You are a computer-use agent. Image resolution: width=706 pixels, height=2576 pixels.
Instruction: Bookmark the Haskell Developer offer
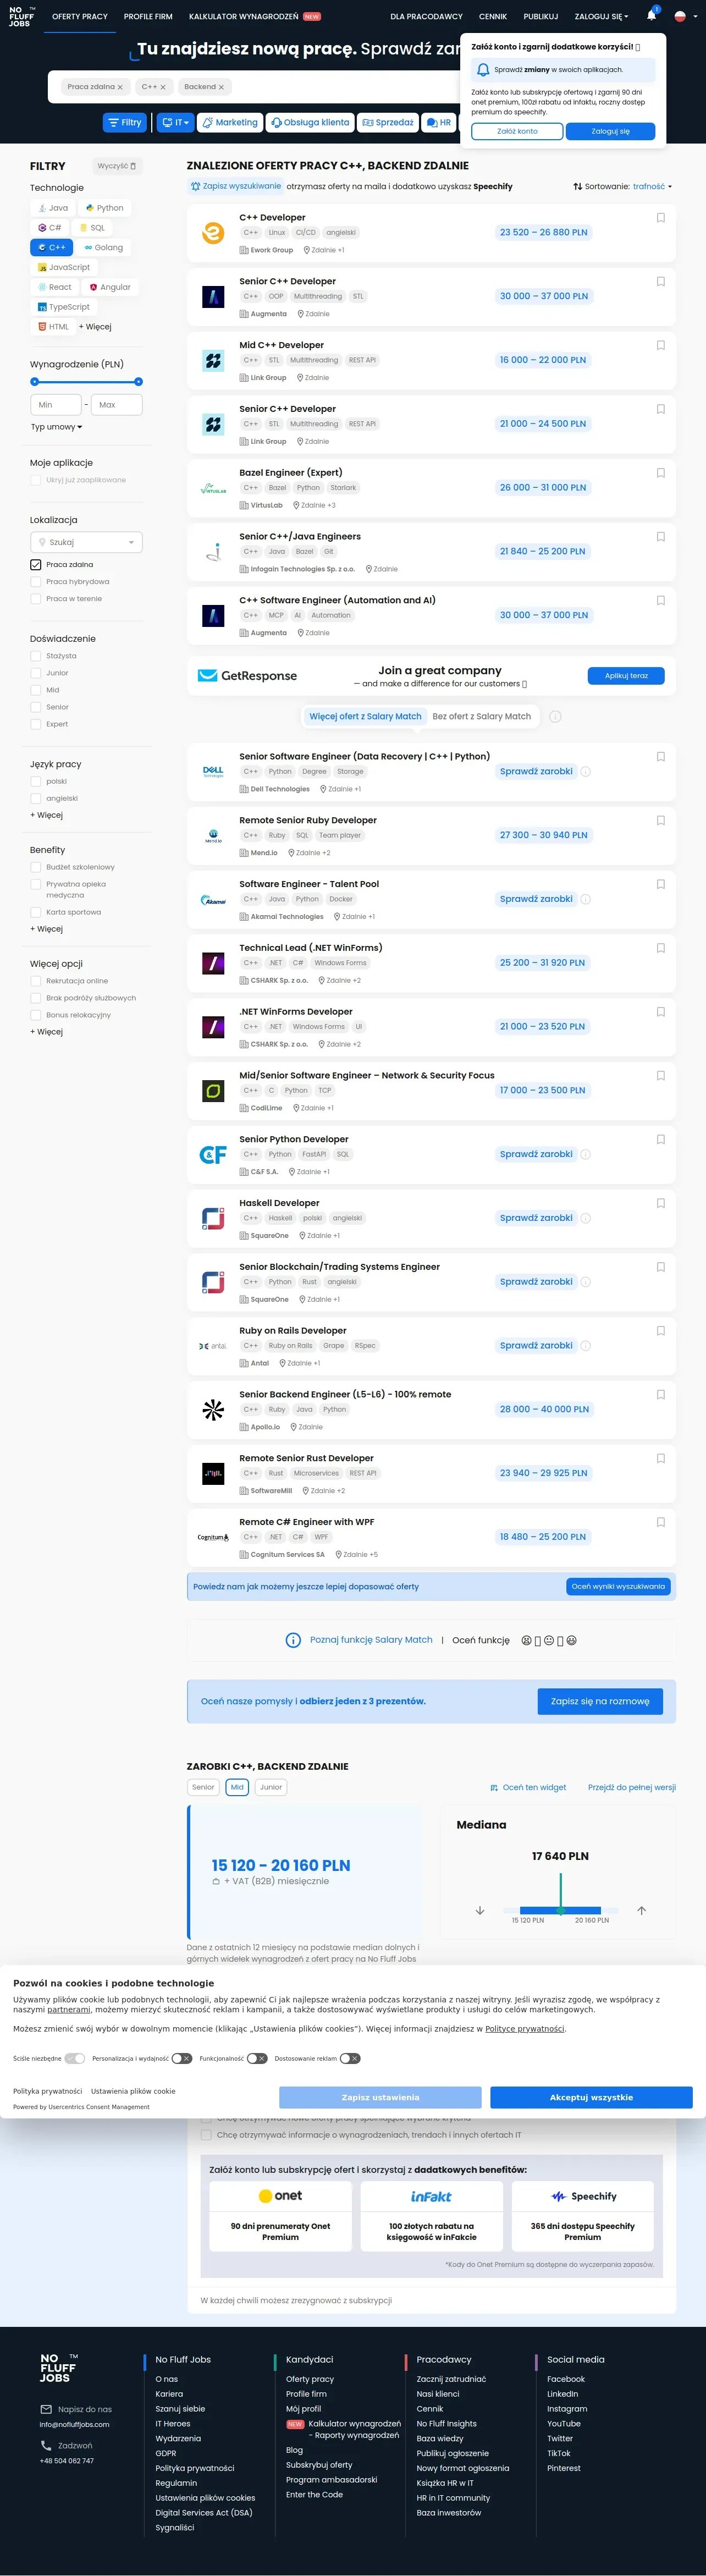(660, 1203)
